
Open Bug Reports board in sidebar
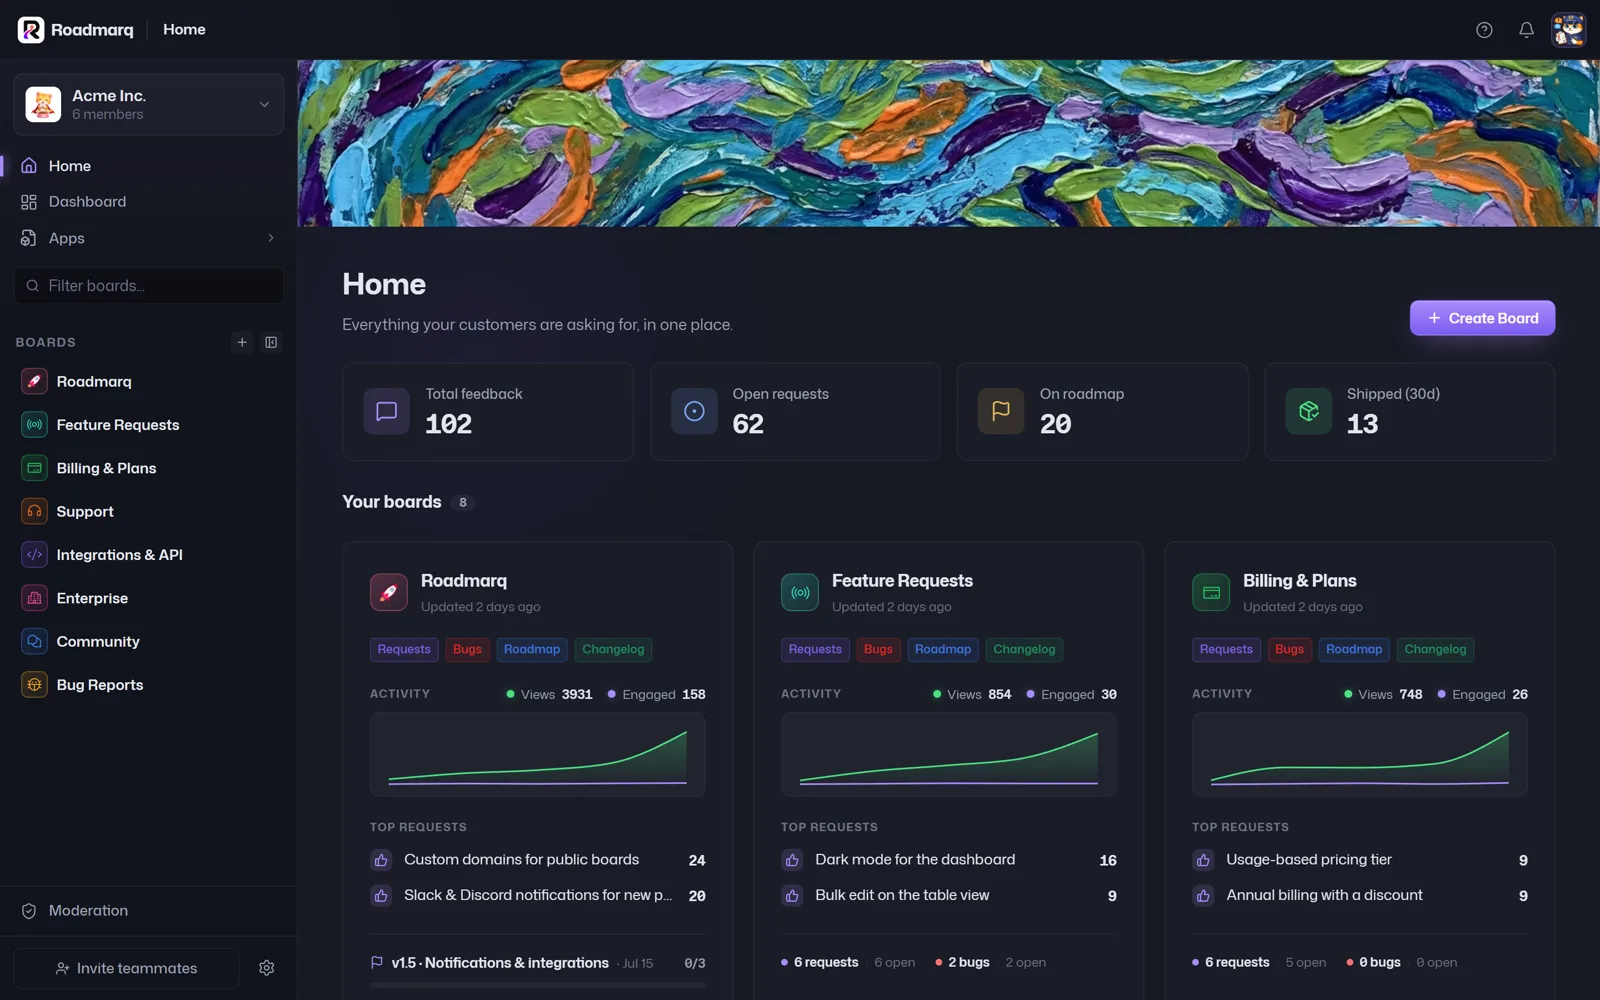(x=149, y=685)
